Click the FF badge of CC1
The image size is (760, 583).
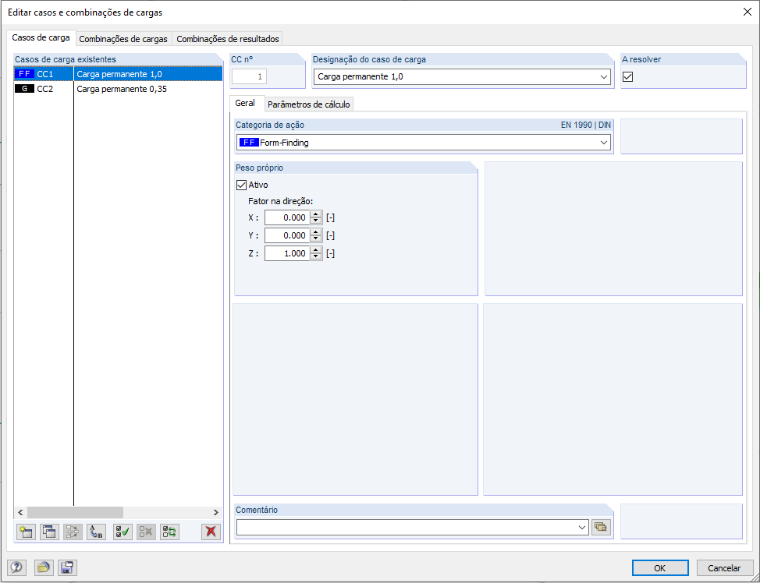(x=24, y=74)
